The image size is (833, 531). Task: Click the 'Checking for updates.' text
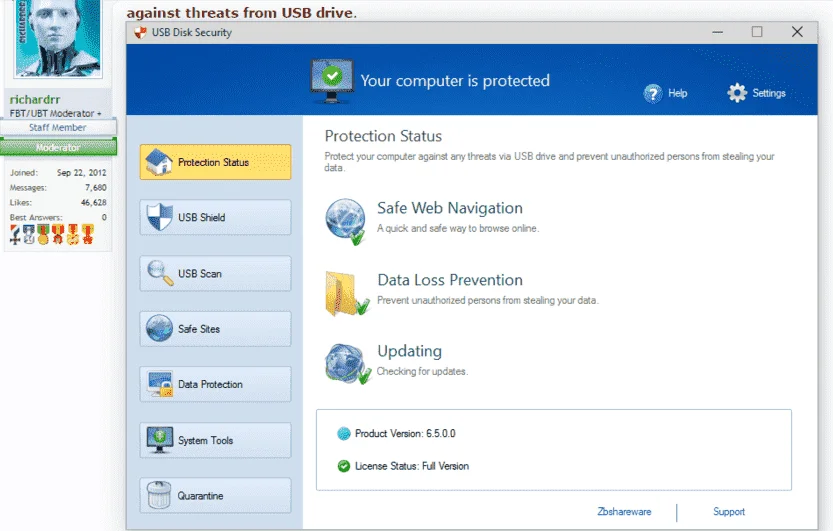pos(422,371)
